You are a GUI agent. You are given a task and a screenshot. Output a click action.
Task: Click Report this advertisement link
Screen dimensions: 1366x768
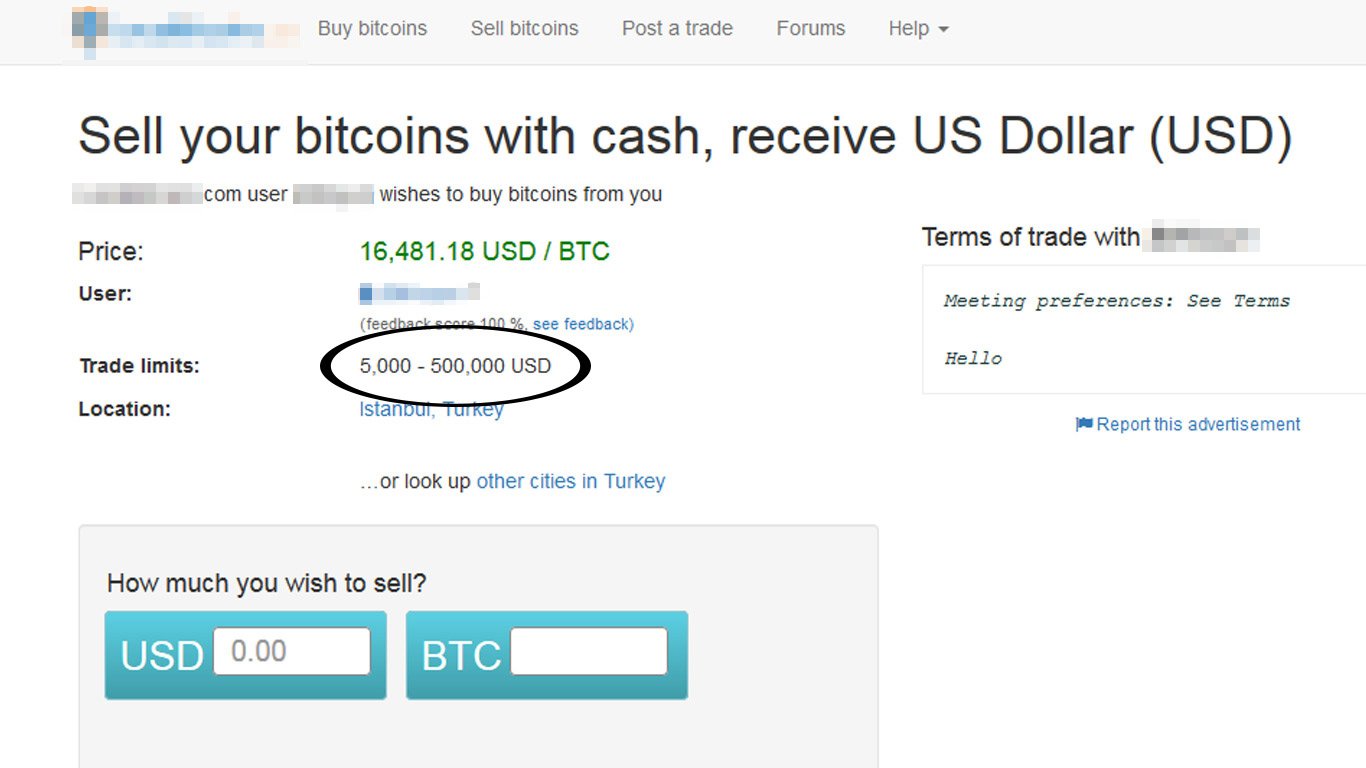[1198, 424]
